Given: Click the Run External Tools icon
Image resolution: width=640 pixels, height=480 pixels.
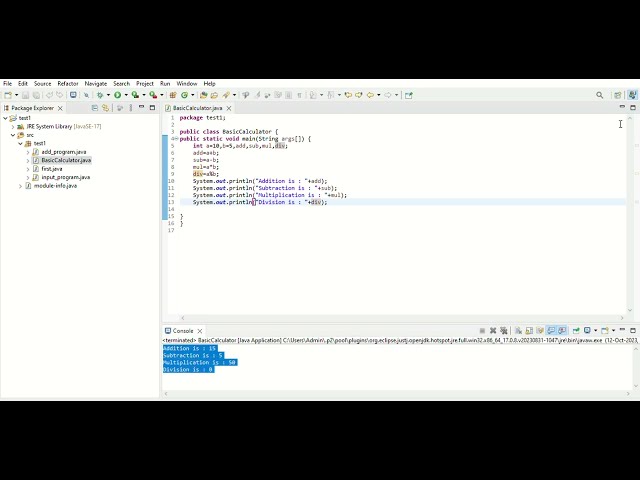Looking at the screenshot, I should (153, 95).
